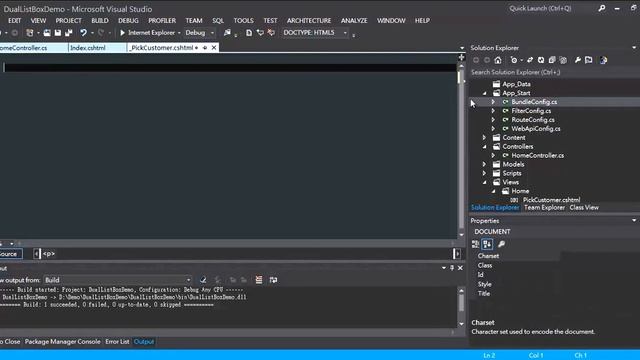Expand the Scripts folder

[x=484, y=173]
